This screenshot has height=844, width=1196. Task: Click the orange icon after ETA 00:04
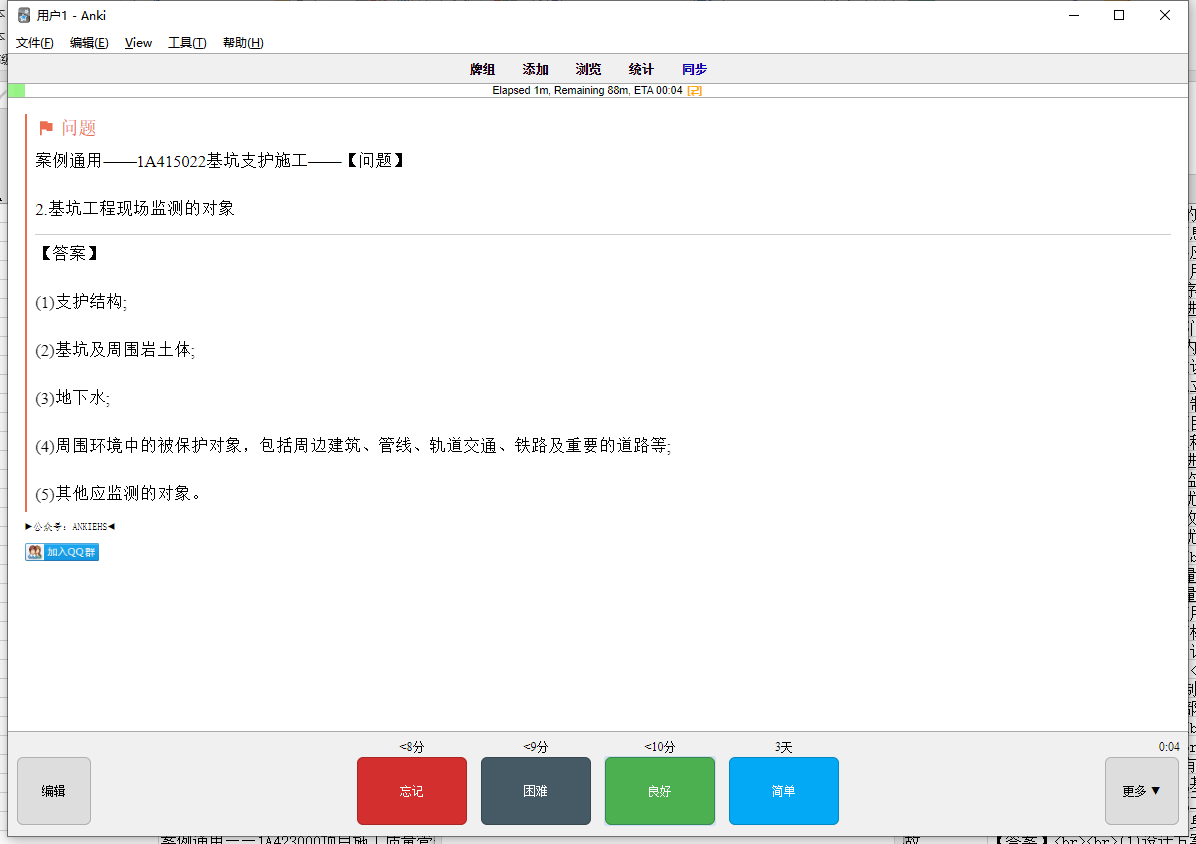[x=694, y=91]
